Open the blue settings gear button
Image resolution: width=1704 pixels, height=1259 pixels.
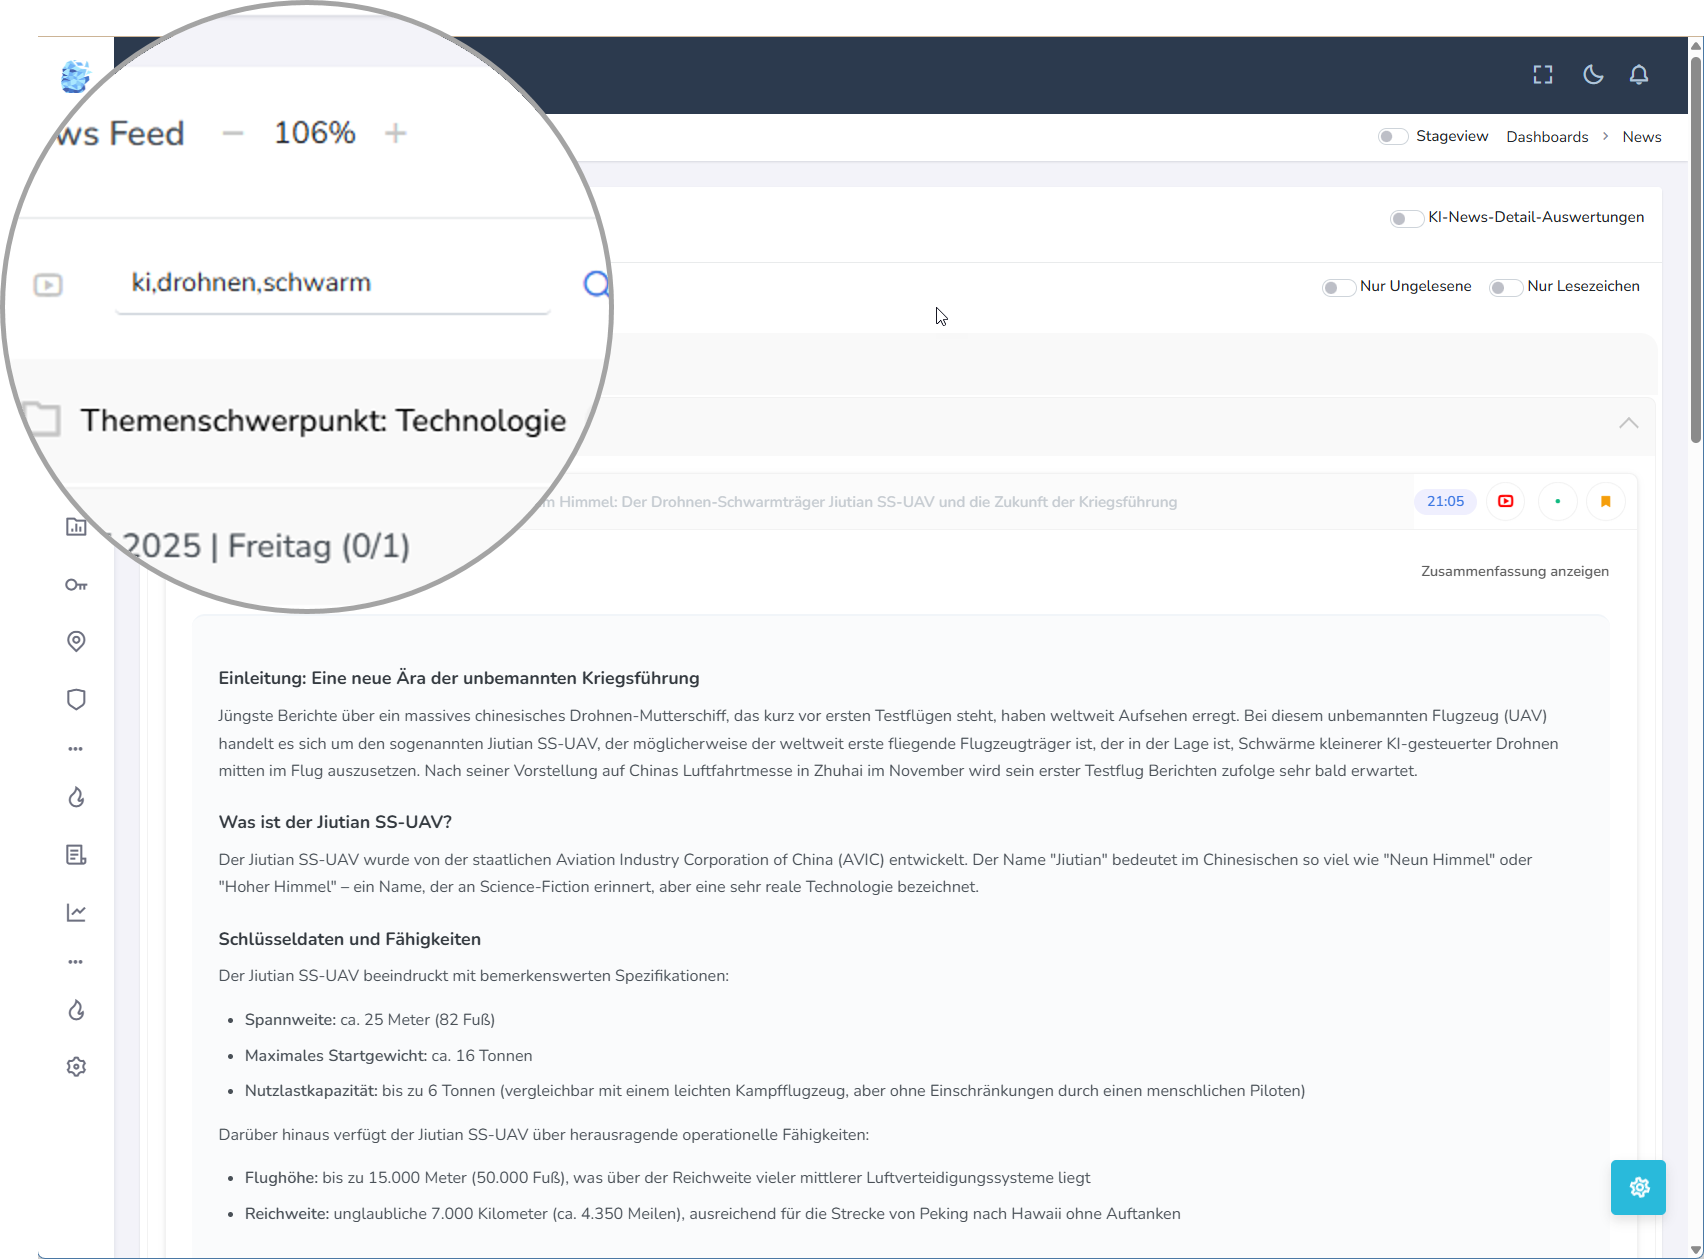(1638, 1187)
